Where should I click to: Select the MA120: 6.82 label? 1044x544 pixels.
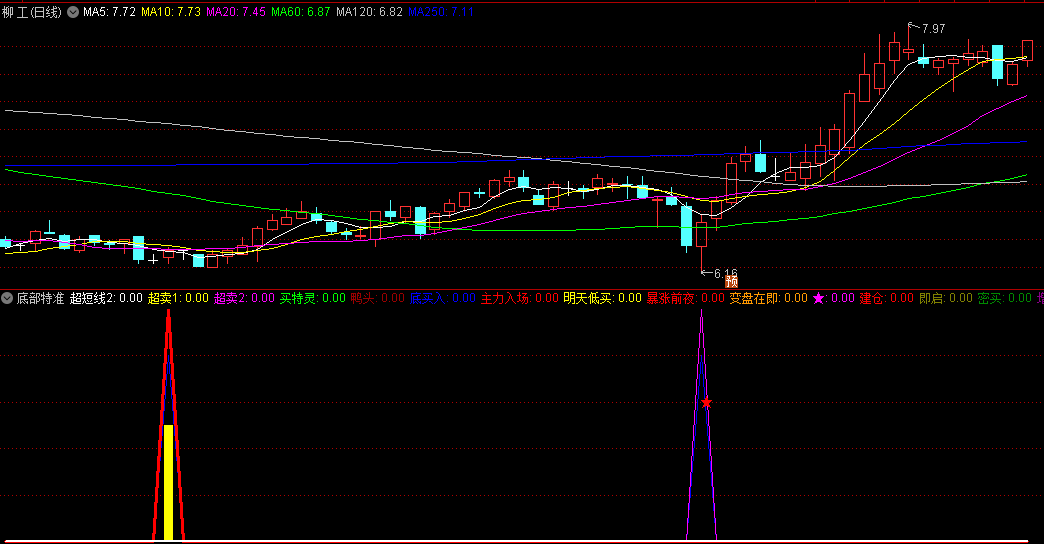369,12
